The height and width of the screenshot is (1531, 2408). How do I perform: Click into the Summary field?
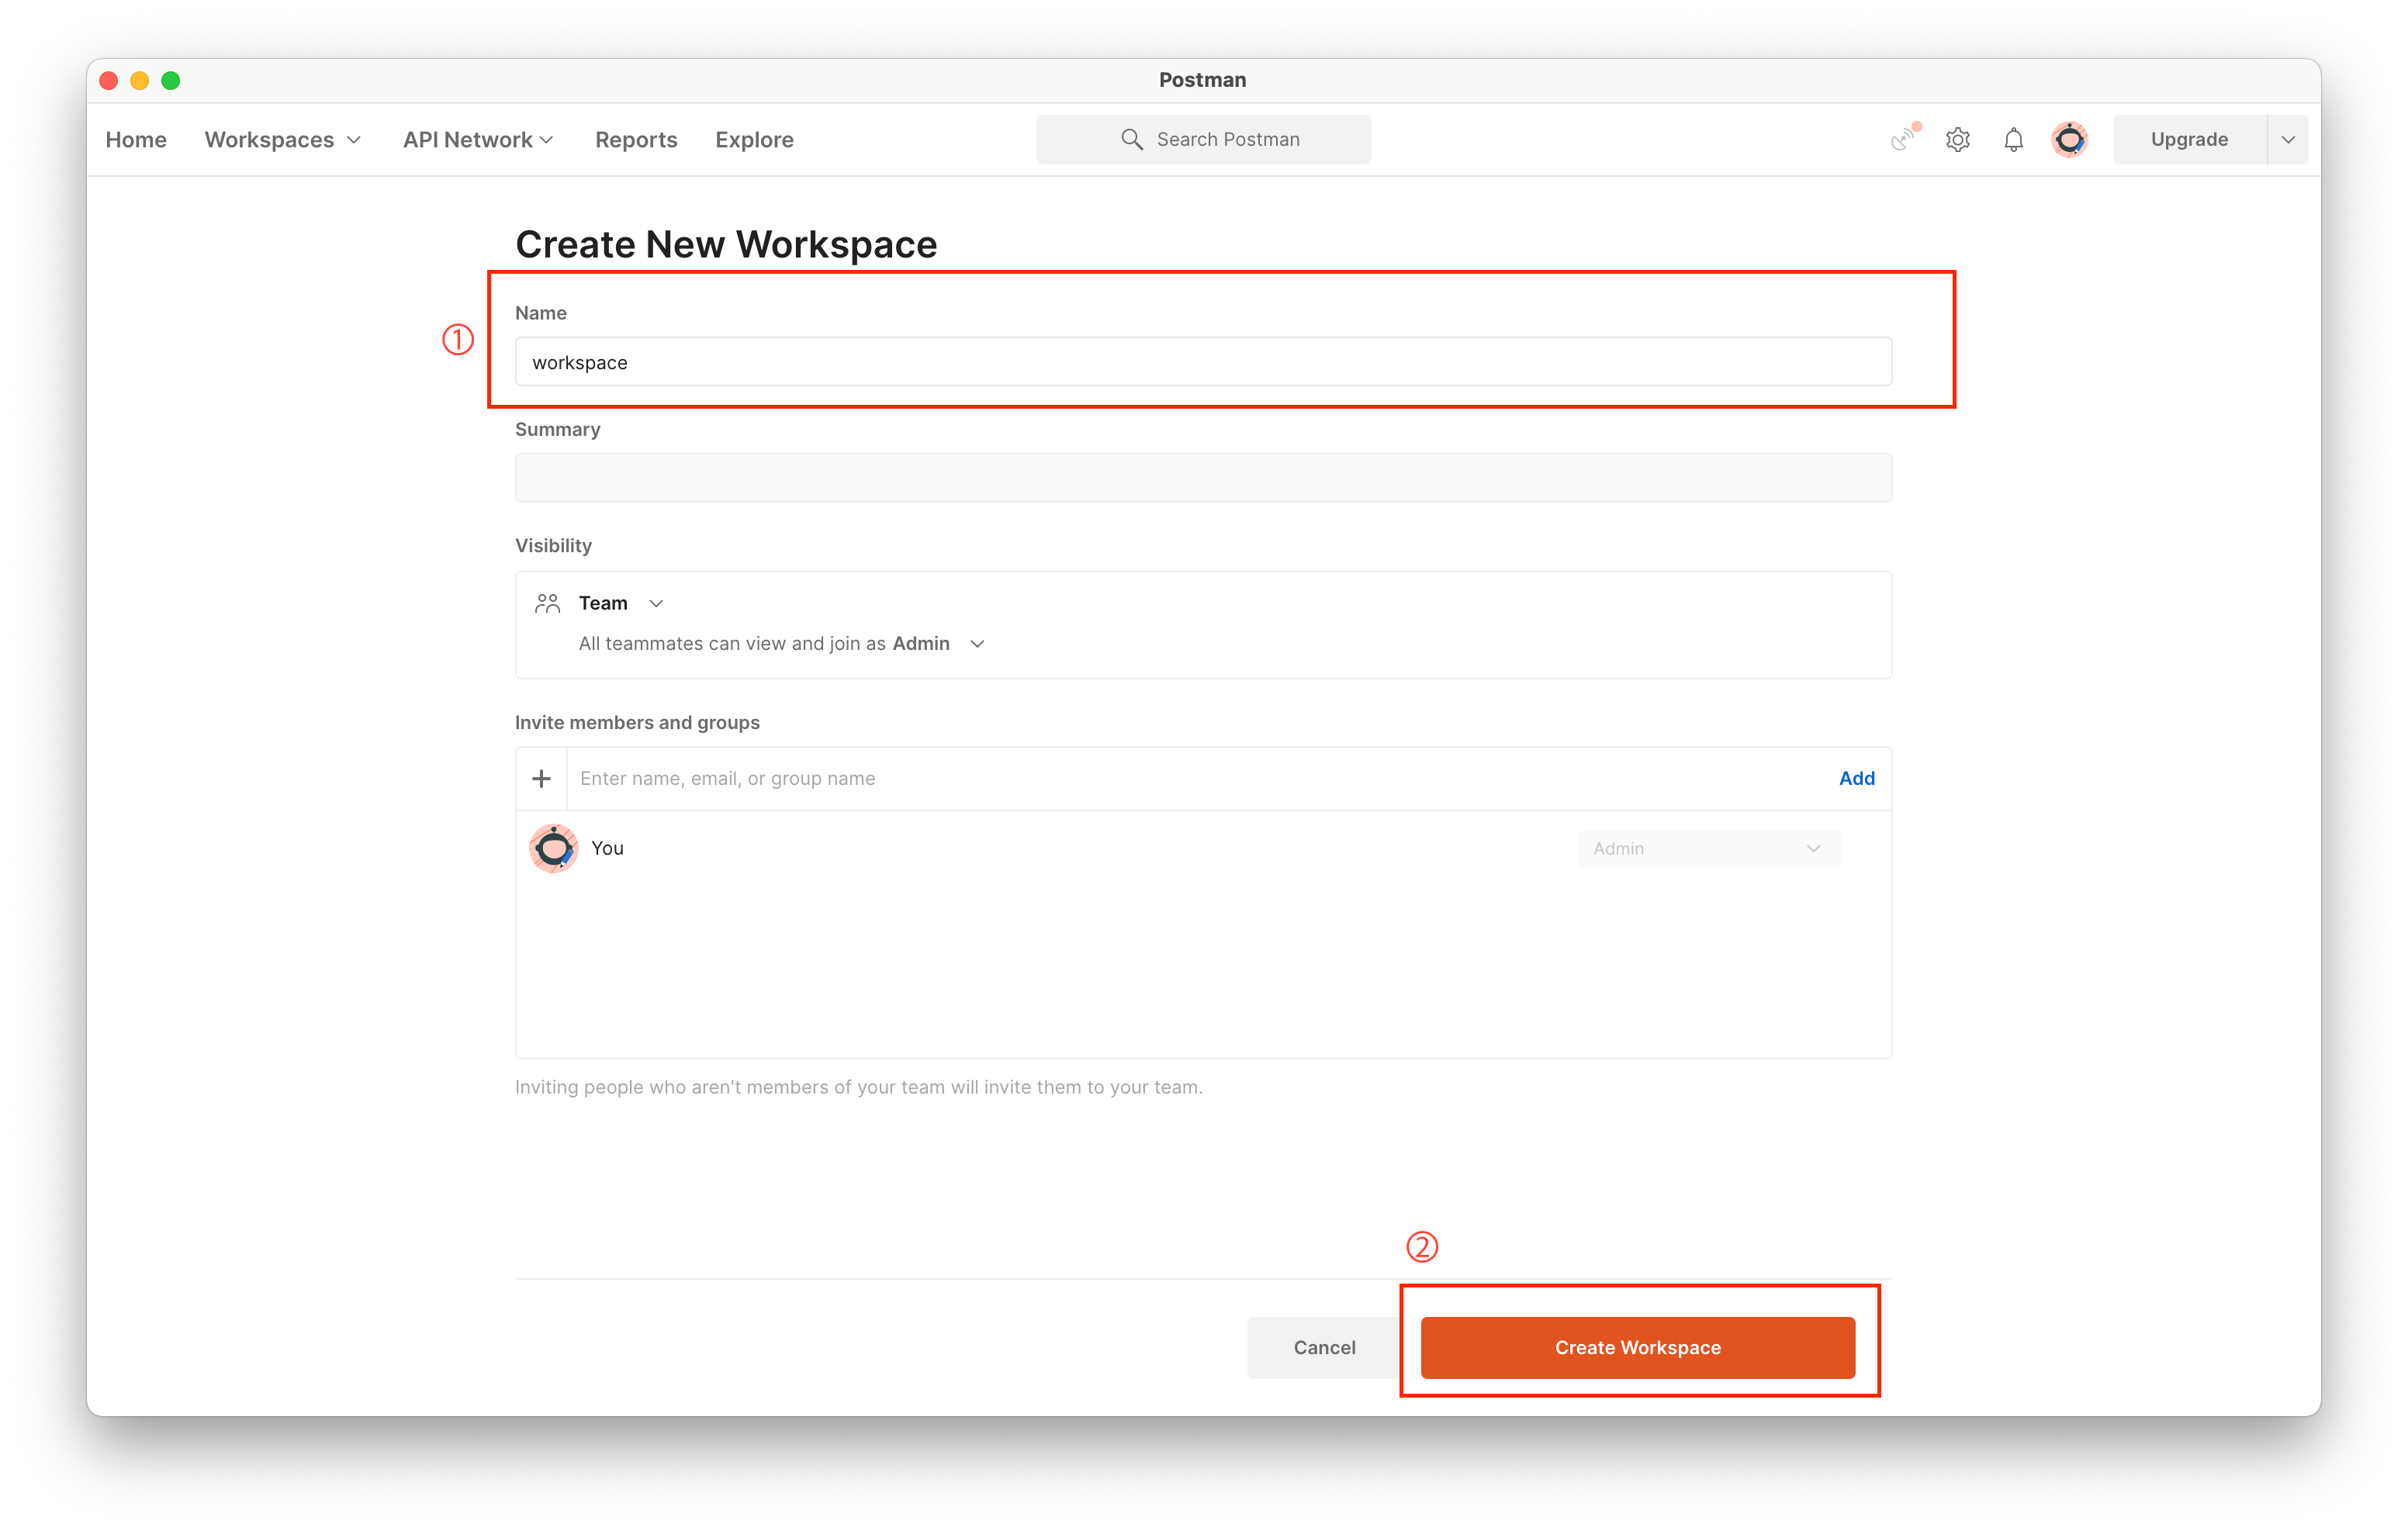point(1203,478)
